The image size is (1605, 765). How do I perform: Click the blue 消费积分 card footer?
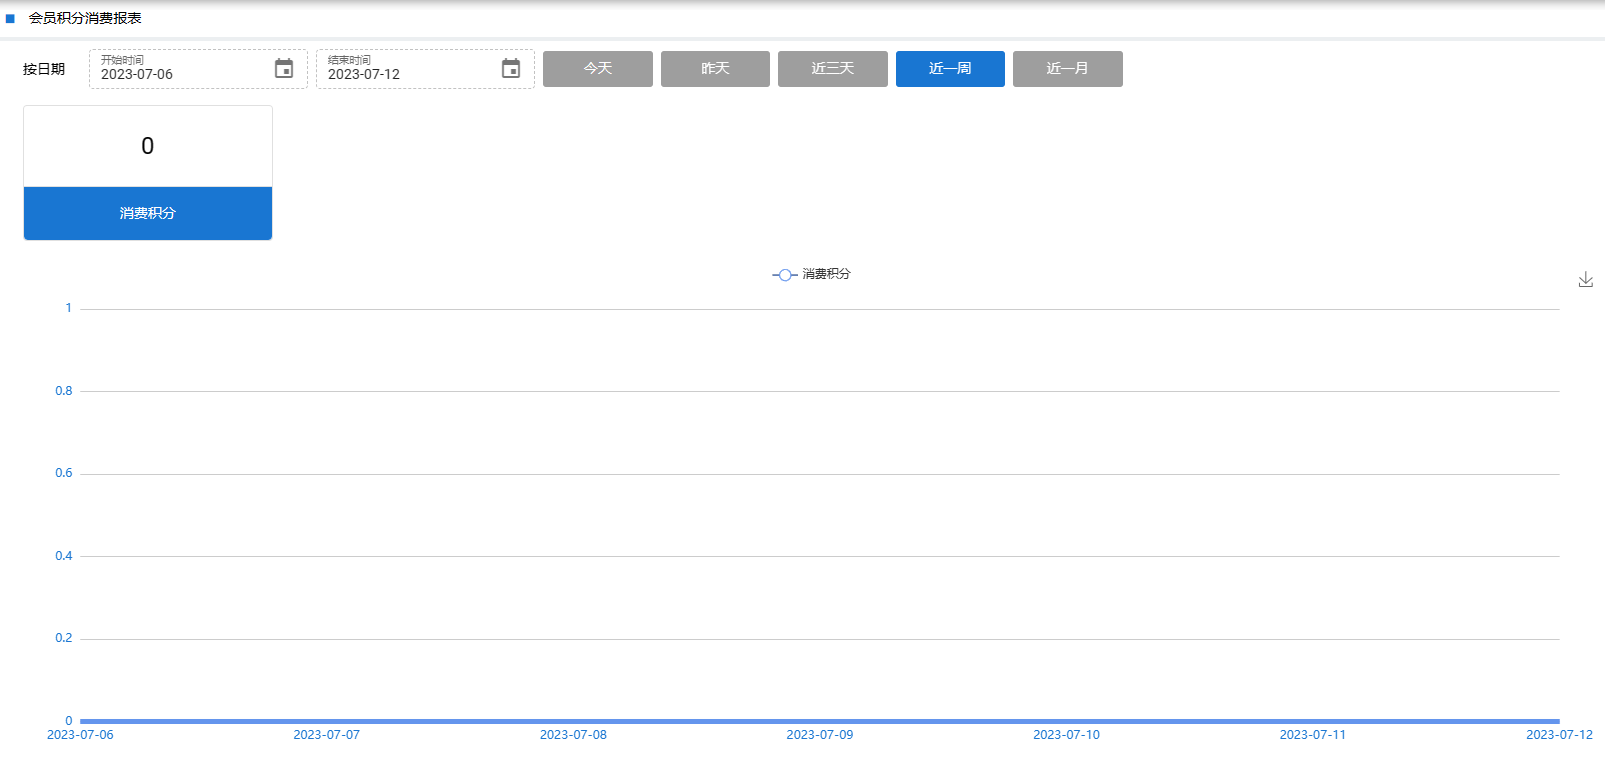[x=148, y=213]
